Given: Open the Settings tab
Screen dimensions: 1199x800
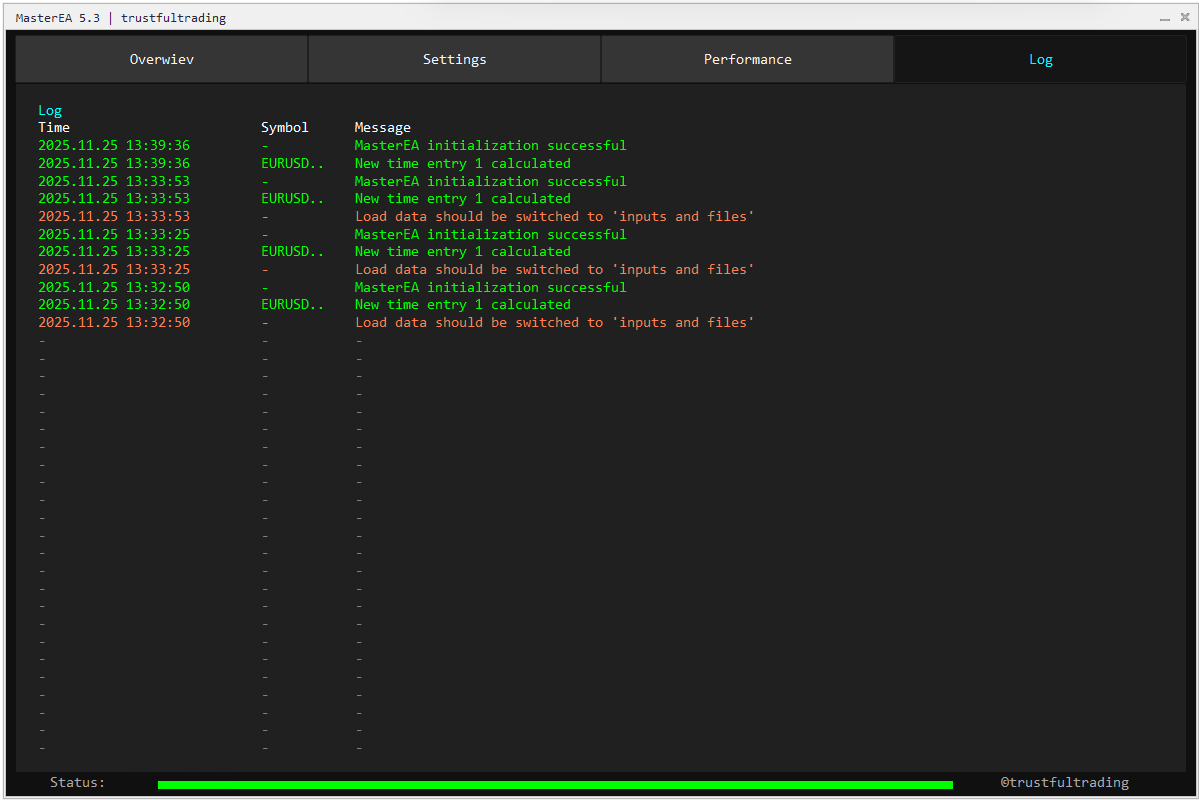Looking at the screenshot, I should 454,59.
